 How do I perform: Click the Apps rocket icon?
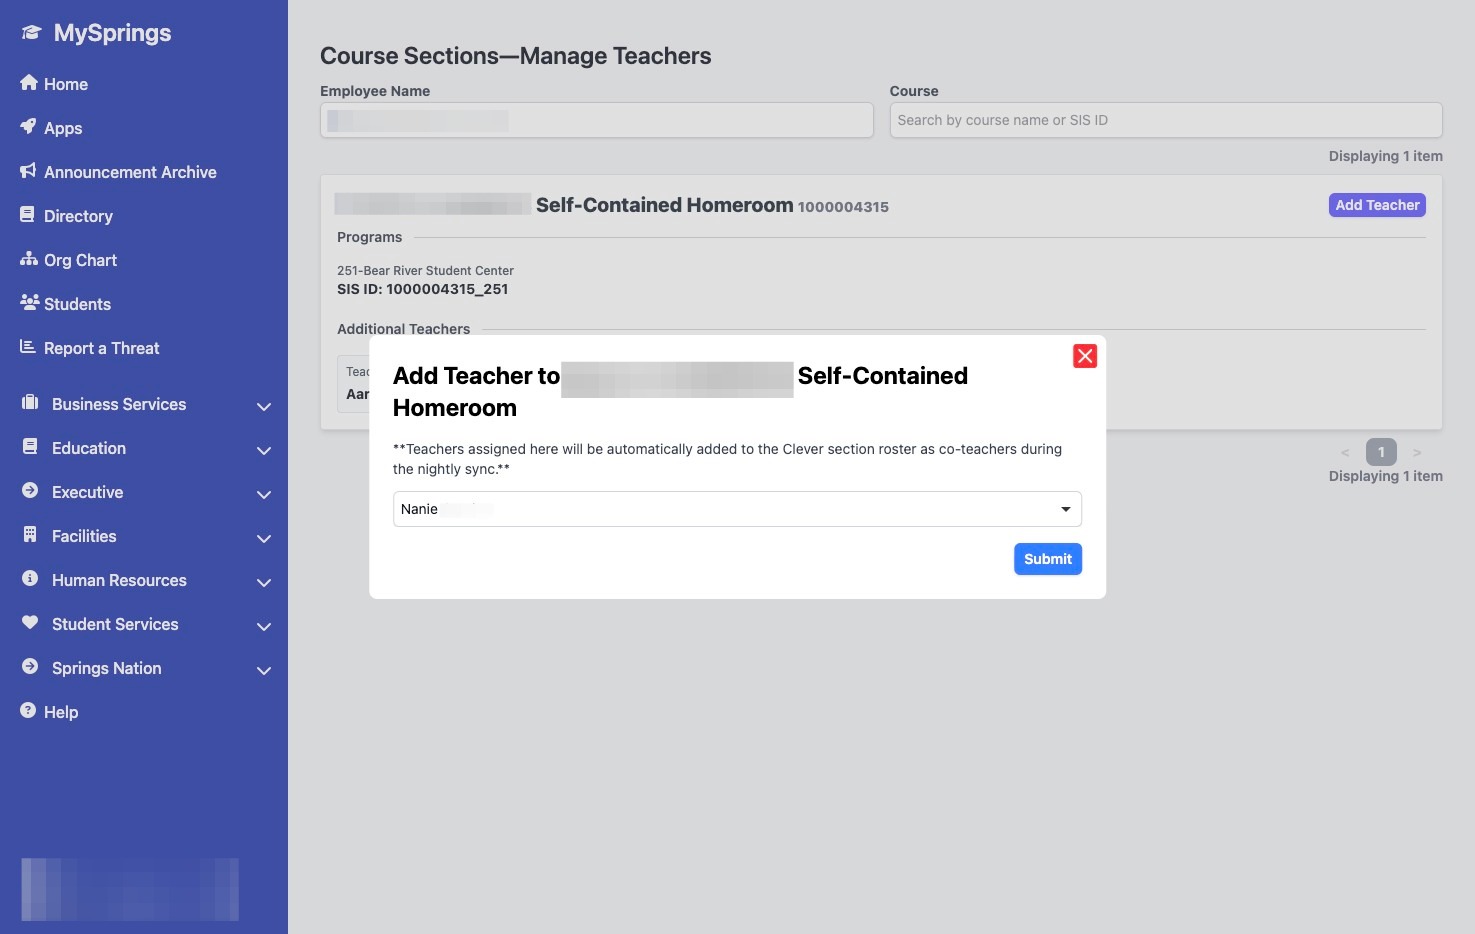click(29, 127)
